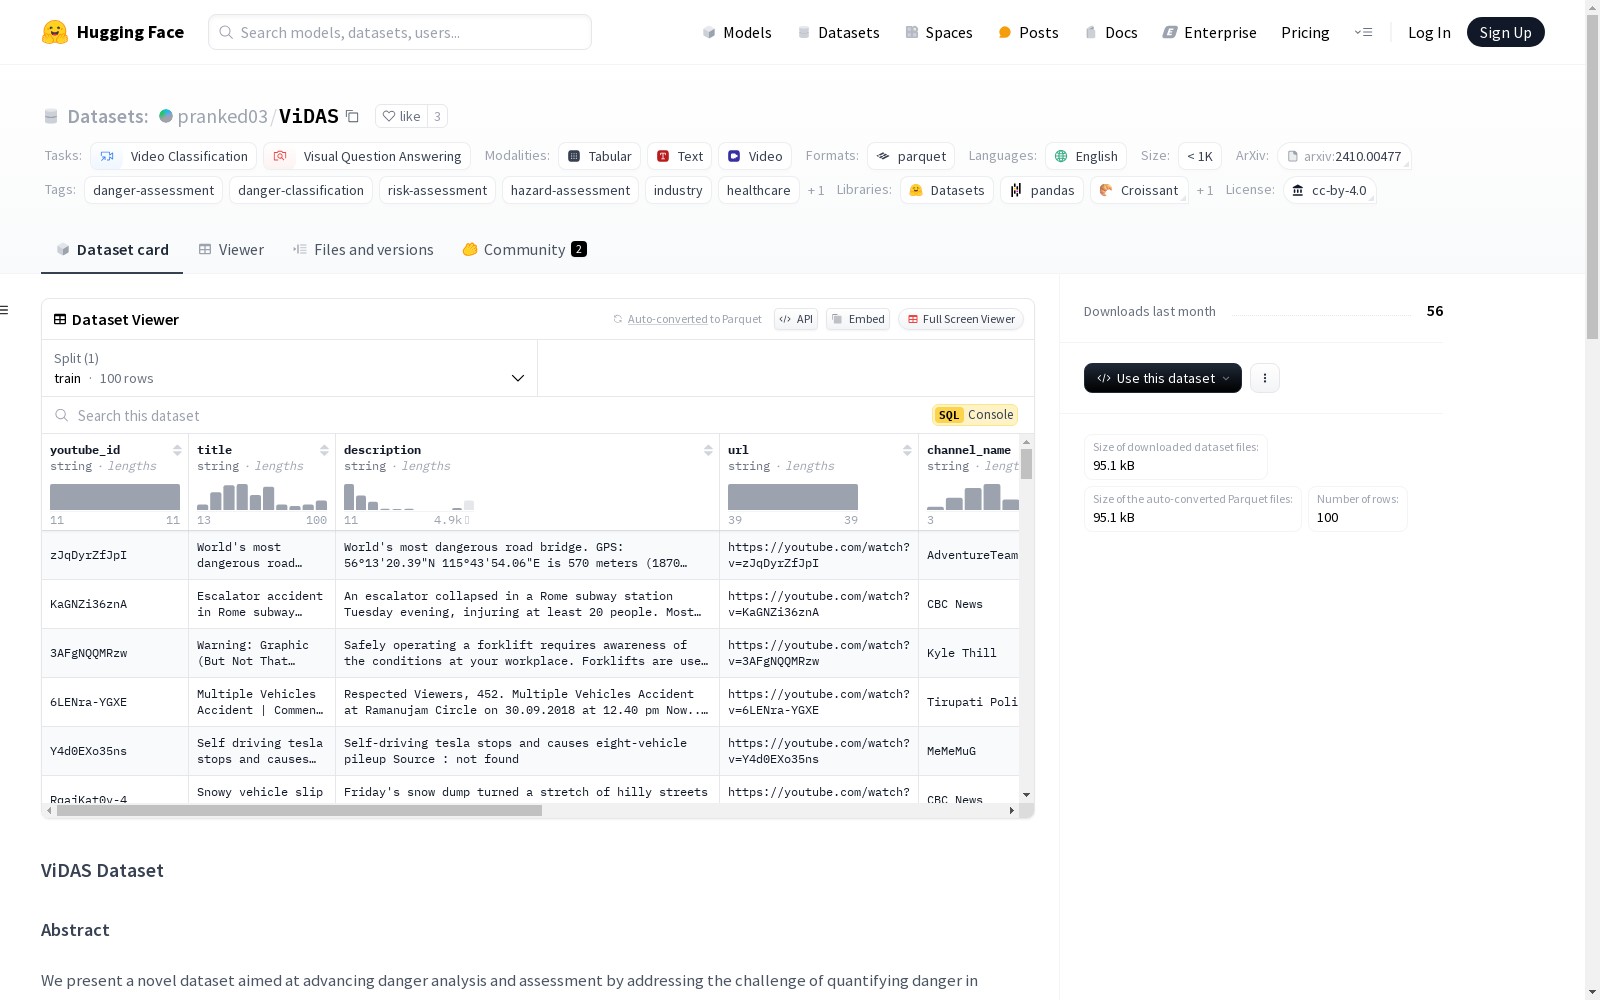1600x1000 pixels.
Task: Click the like count 3
Action: (437, 116)
